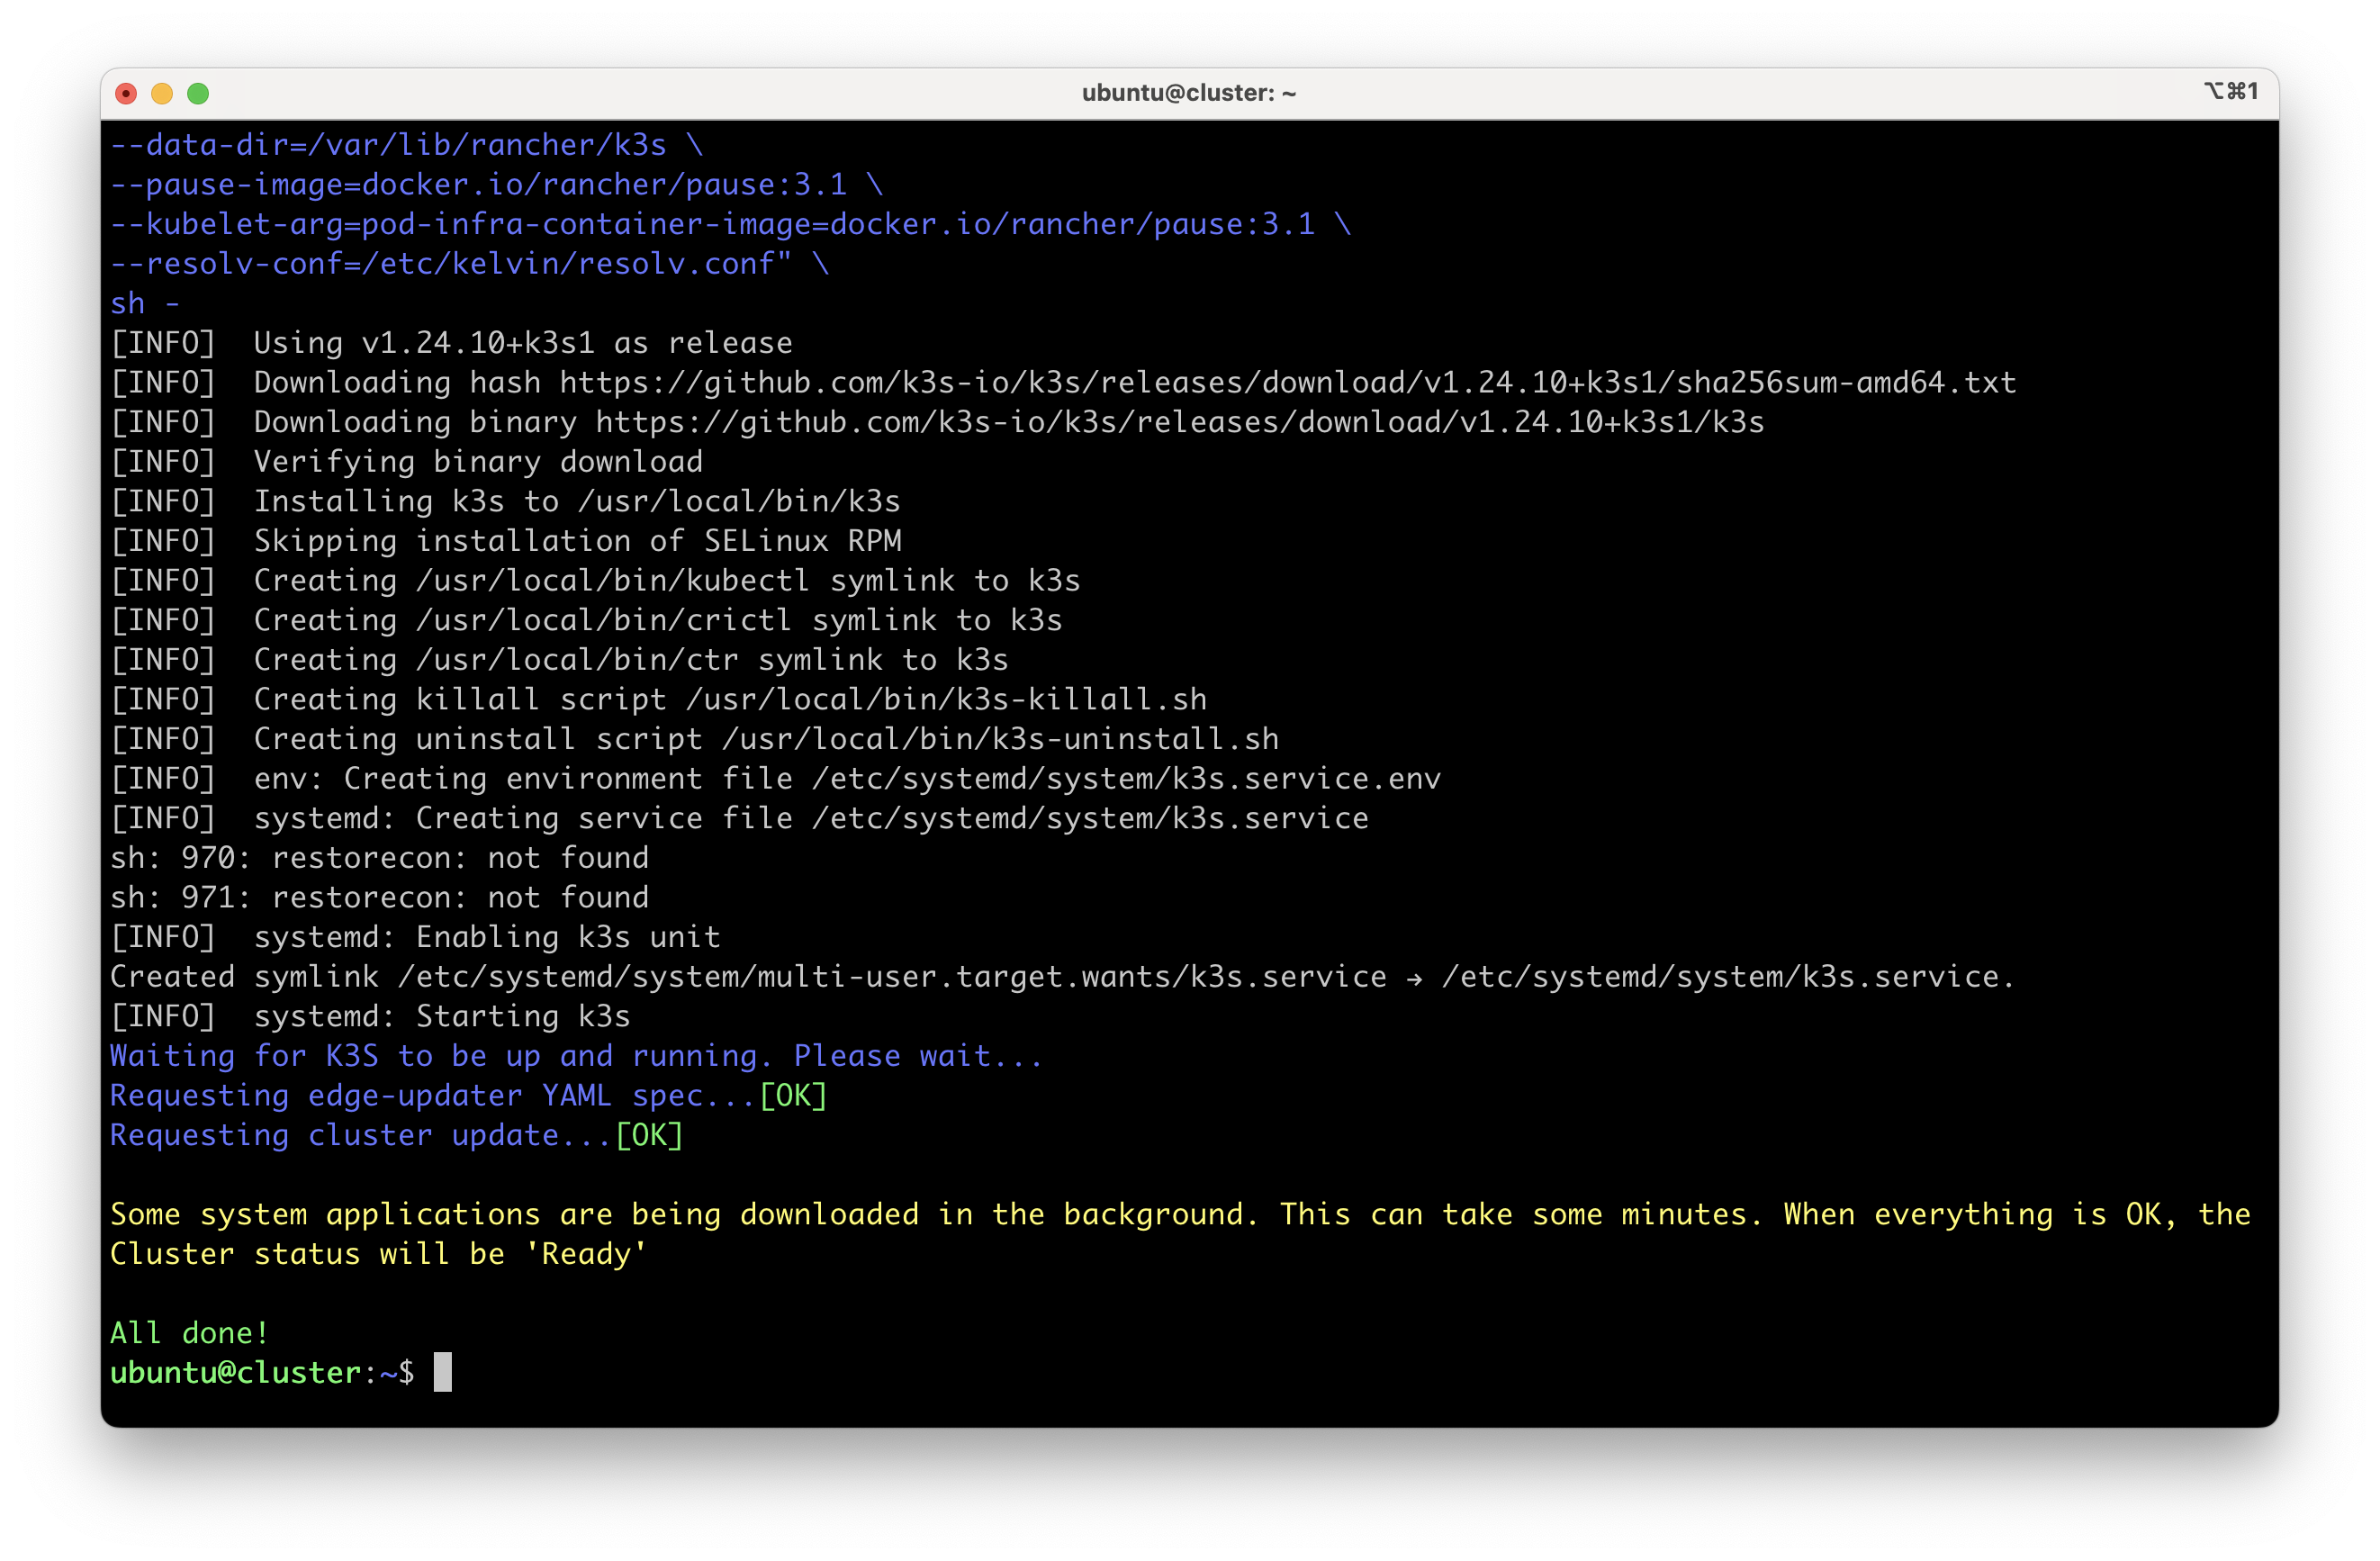
Task: Click the red close window button
Action: (x=126, y=93)
